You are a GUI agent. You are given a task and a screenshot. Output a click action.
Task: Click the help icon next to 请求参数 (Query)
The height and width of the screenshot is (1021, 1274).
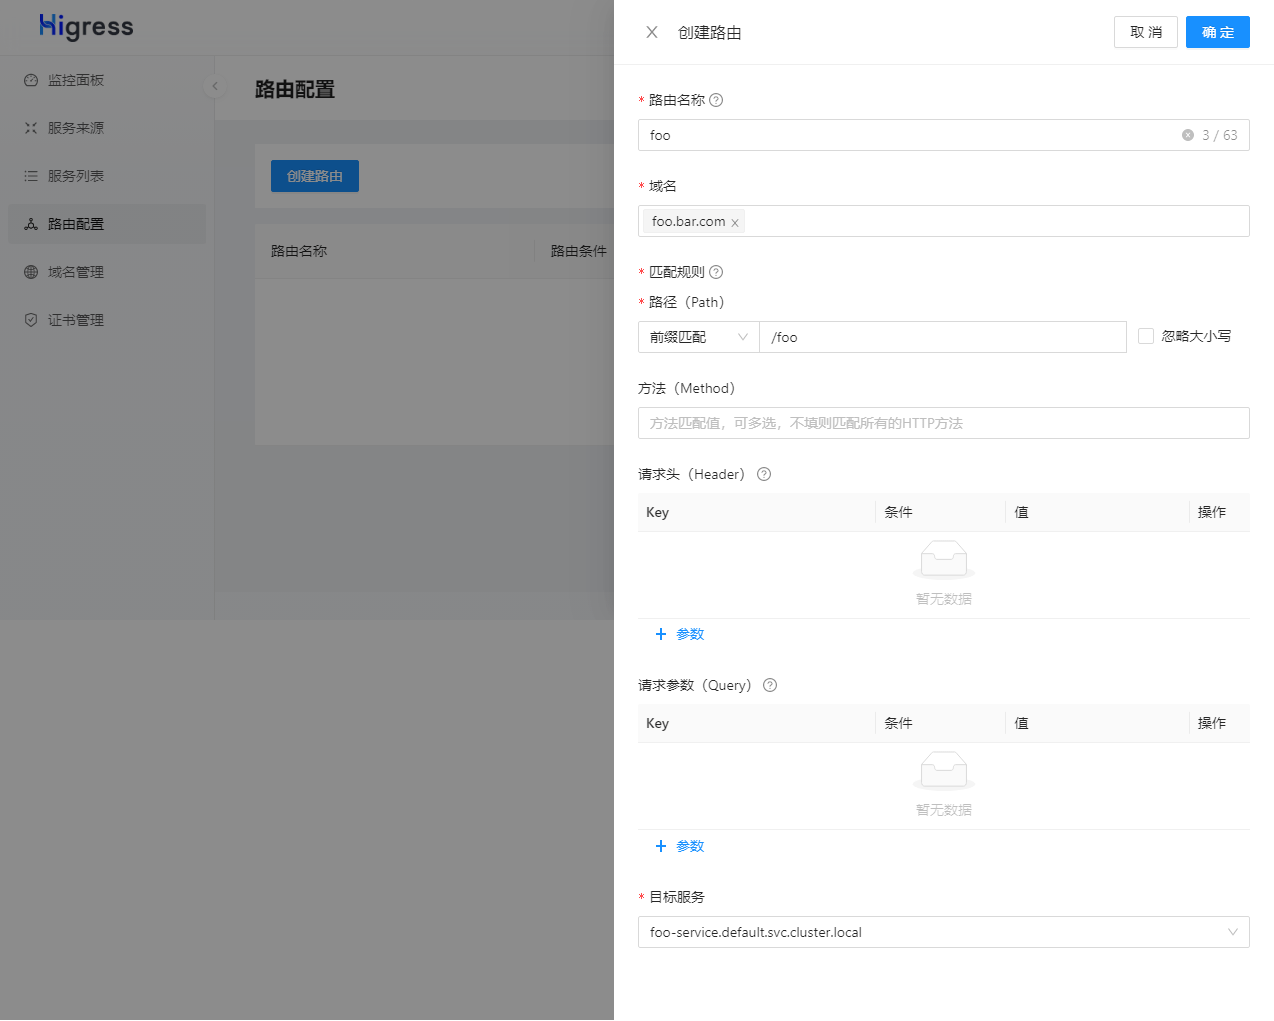(770, 685)
